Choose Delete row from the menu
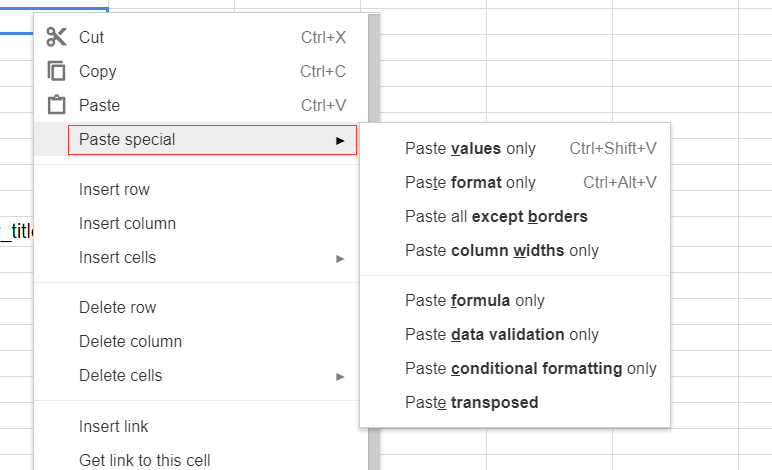The height and width of the screenshot is (470, 772). (x=117, y=308)
